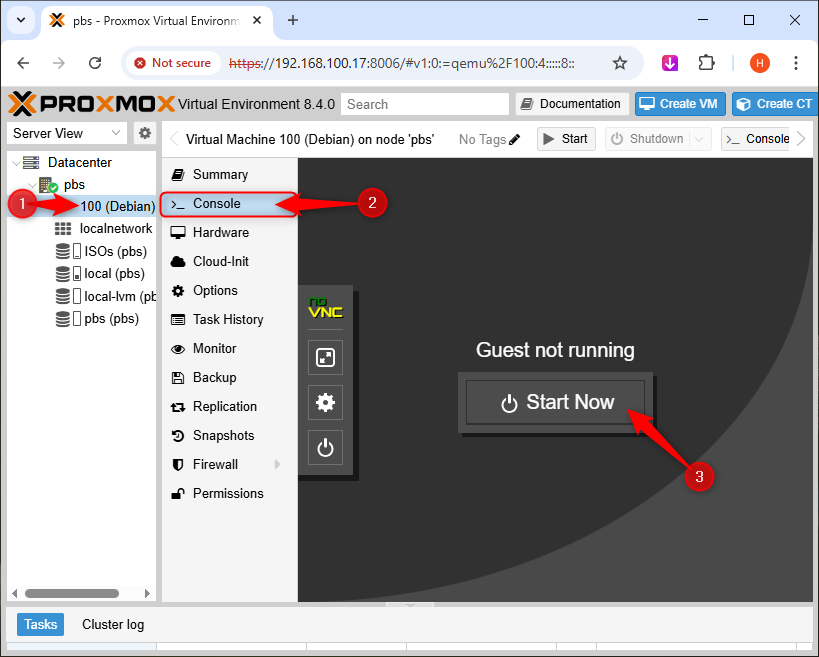Open the Console menu item
The height and width of the screenshot is (657, 819).
229,204
